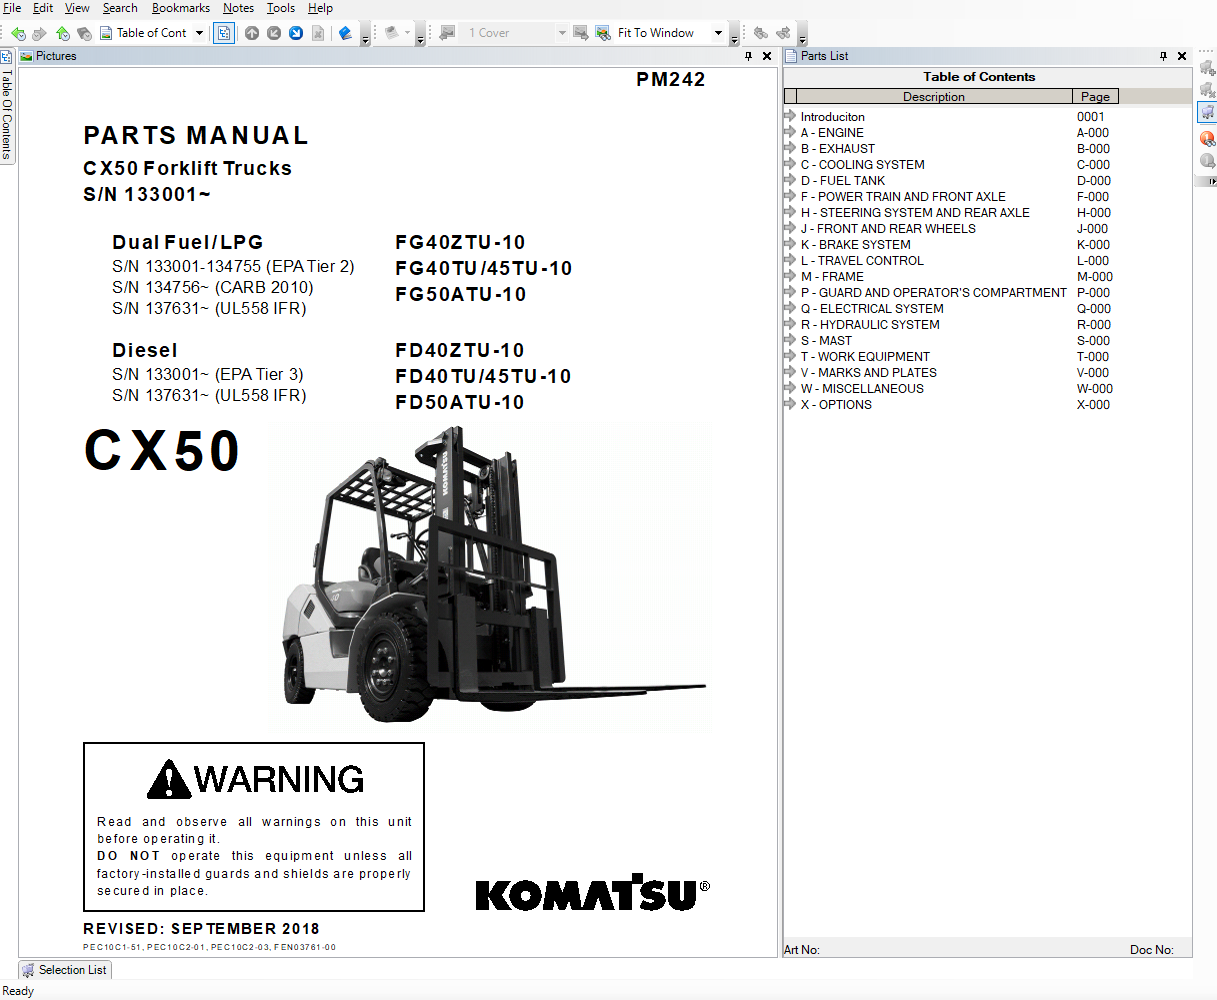Toggle the panes layout button in toolbar

coord(223,32)
